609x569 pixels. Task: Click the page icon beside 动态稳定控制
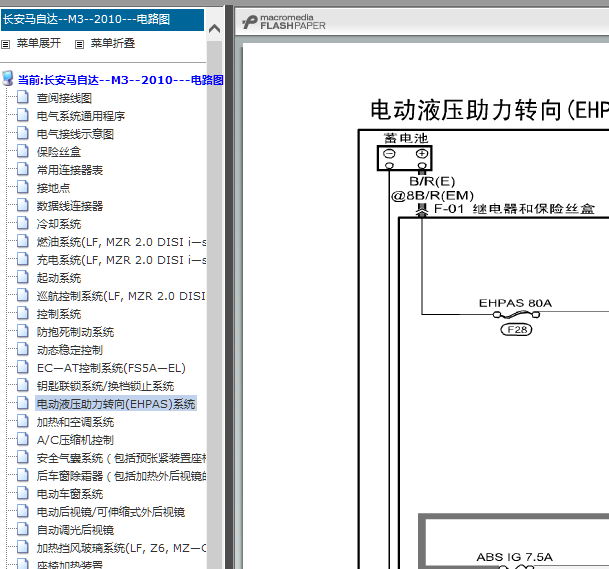click(23, 349)
